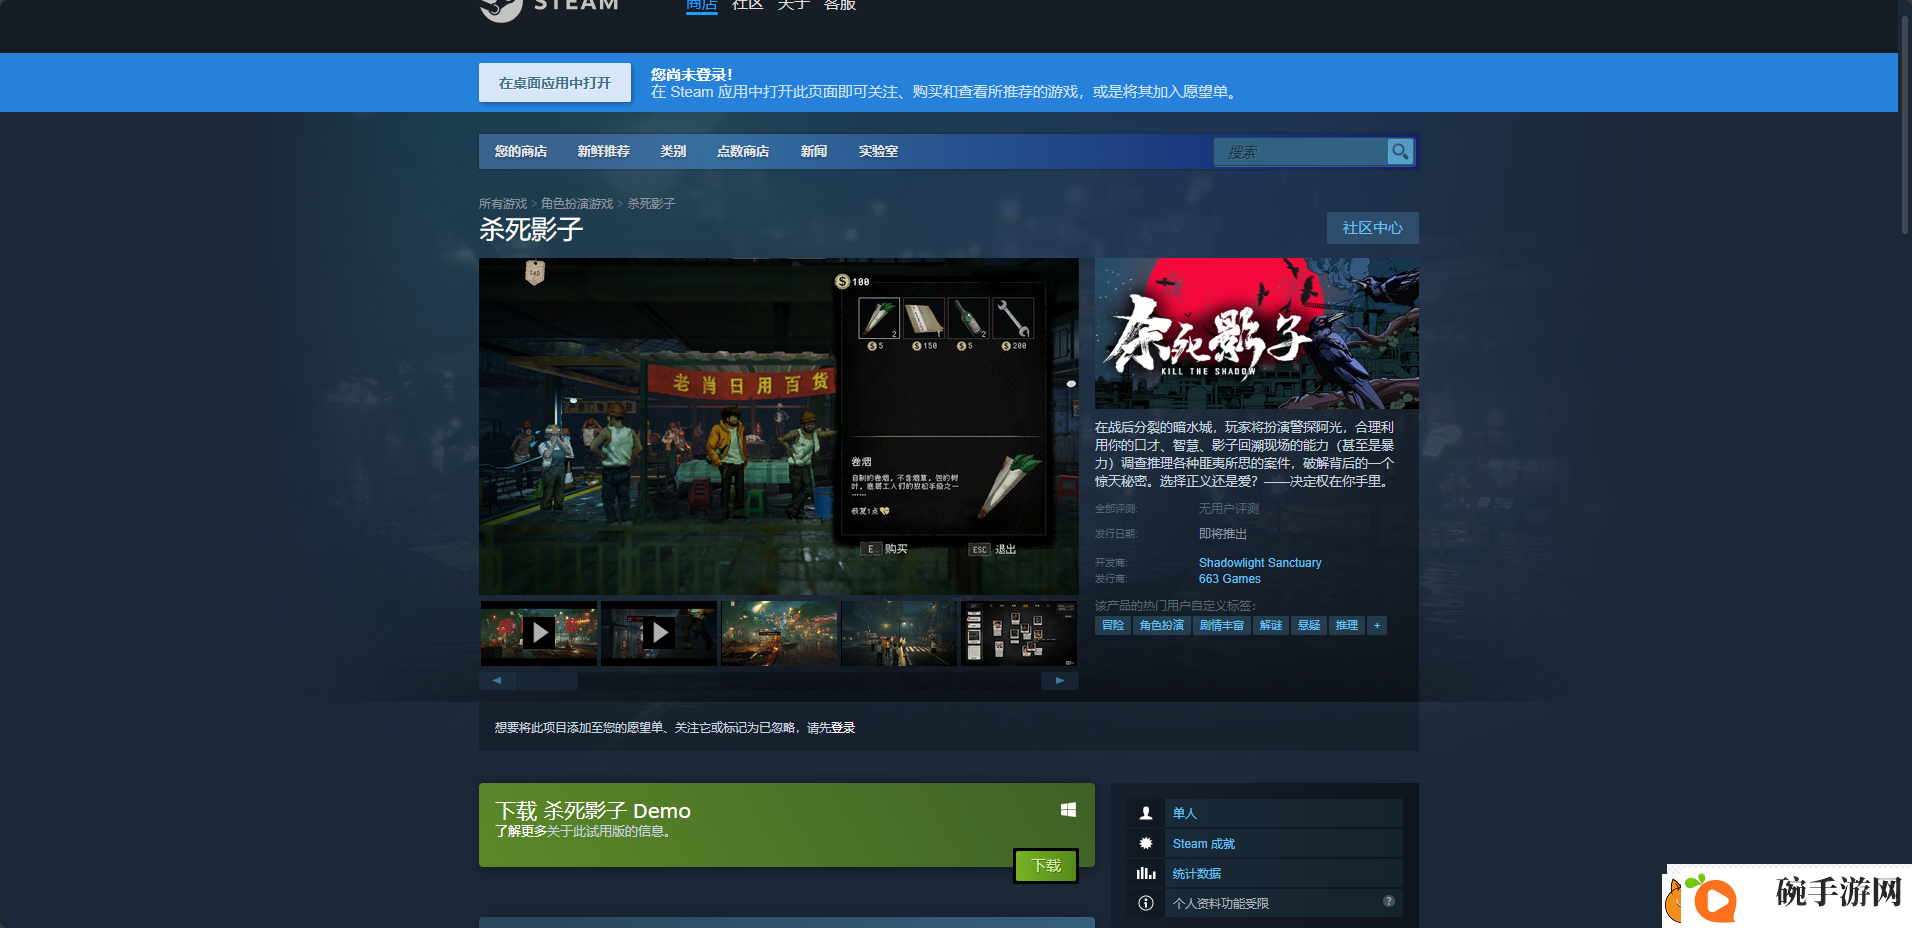Click 即将推出 release date text
The width and height of the screenshot is (1912, 928).
1223,534
